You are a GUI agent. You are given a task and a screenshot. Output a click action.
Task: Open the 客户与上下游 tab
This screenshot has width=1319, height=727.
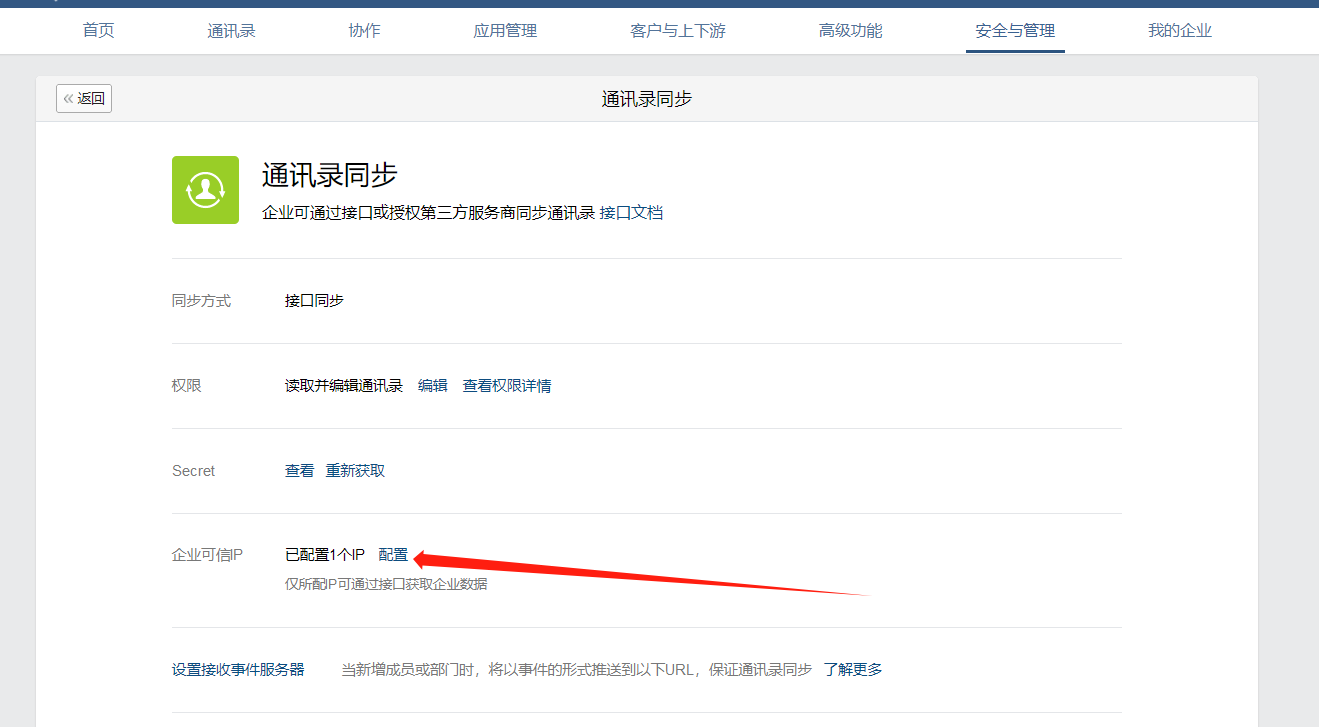[x=678, y=30]
